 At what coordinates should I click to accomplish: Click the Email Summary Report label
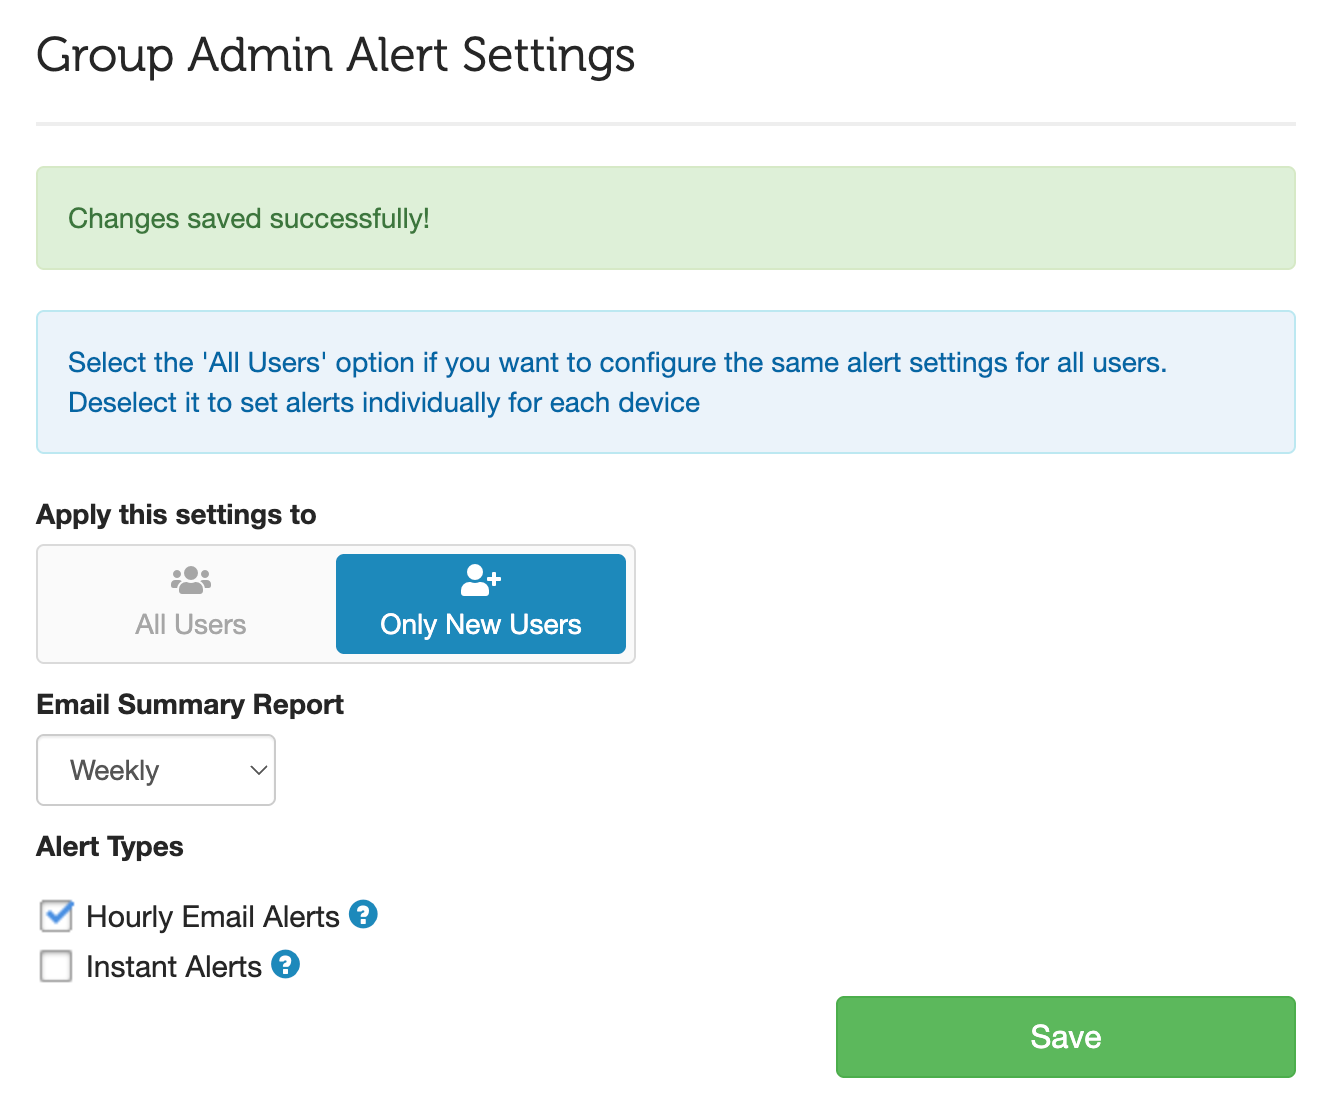click(190, 705)
